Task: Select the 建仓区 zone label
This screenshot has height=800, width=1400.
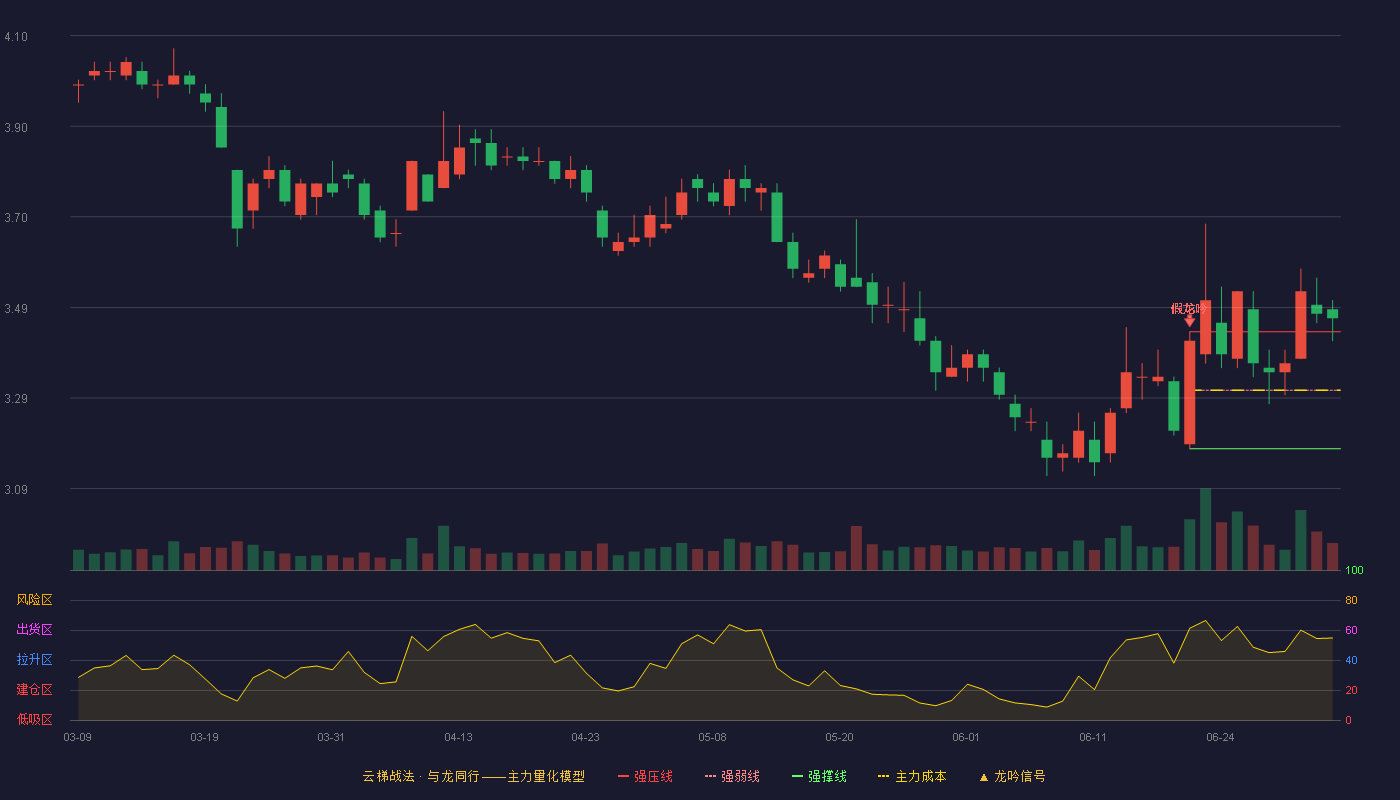Action: [34, 690]
